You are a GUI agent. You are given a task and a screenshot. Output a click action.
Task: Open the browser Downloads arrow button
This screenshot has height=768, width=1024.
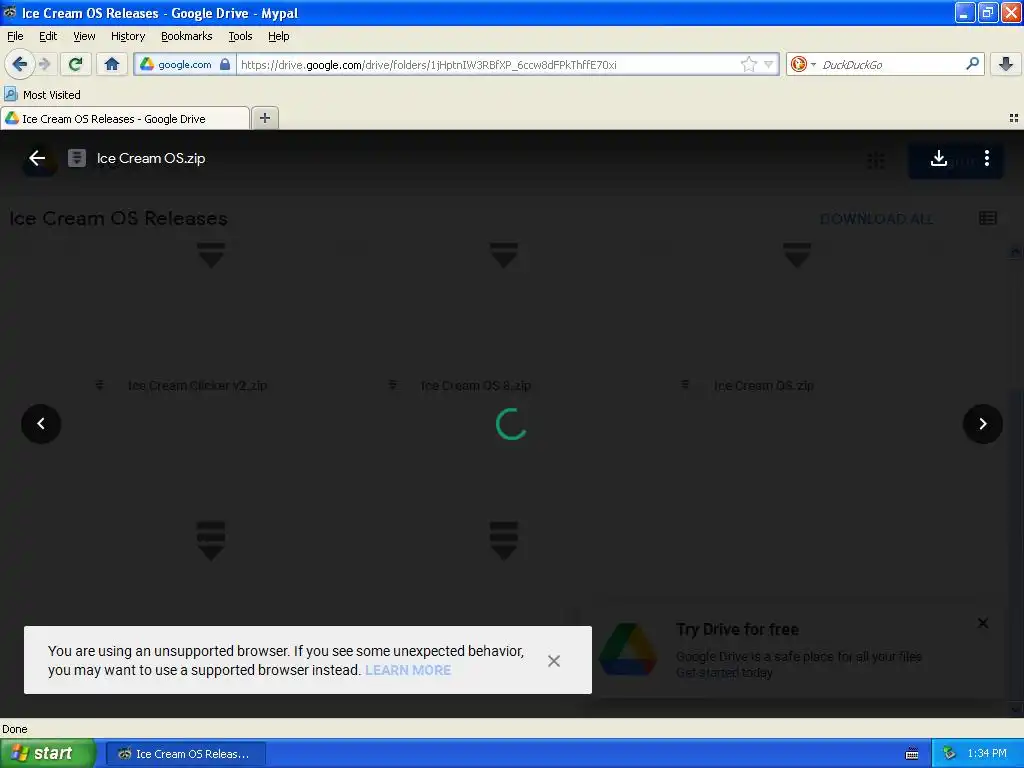point(1006,64)
